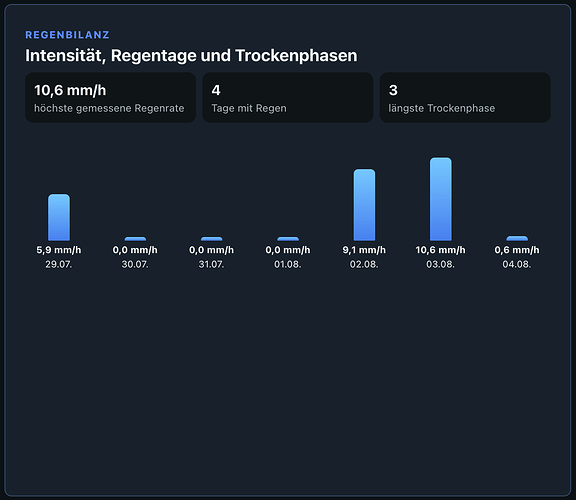Click the date label 30.07.
This screenshot has width=576, height=500.
point(135,265)
